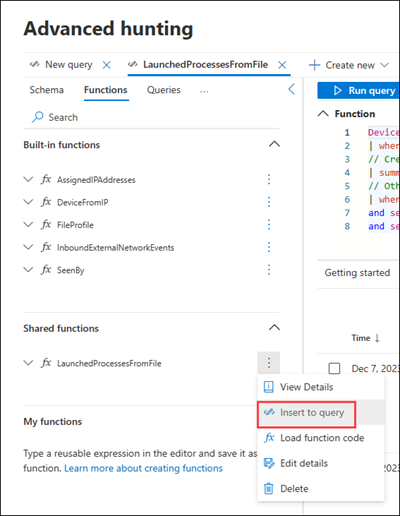400x516 pixels.
Task: Open the three-dot menu for DeviceFromIP
Action: click(x=269, y=202)
